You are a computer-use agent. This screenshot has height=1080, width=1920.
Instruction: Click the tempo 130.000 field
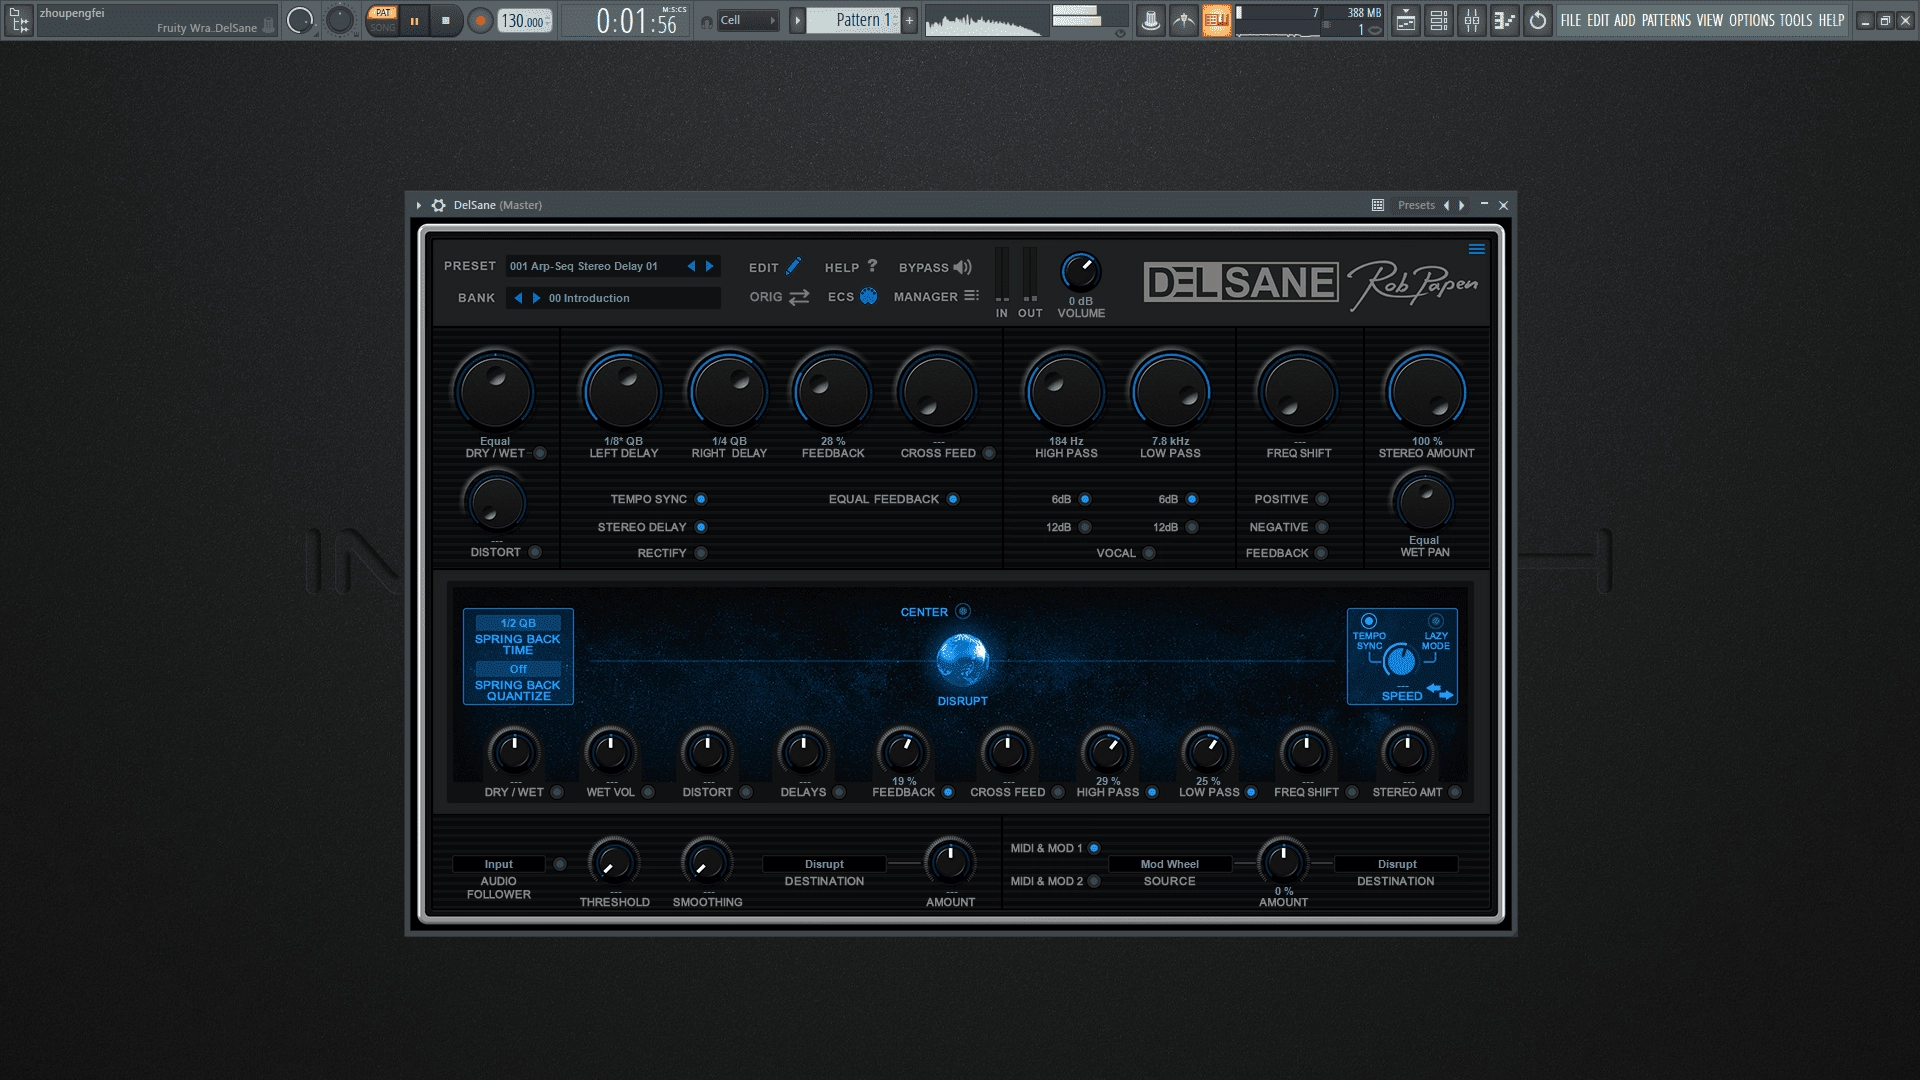(x=524, y=21)
